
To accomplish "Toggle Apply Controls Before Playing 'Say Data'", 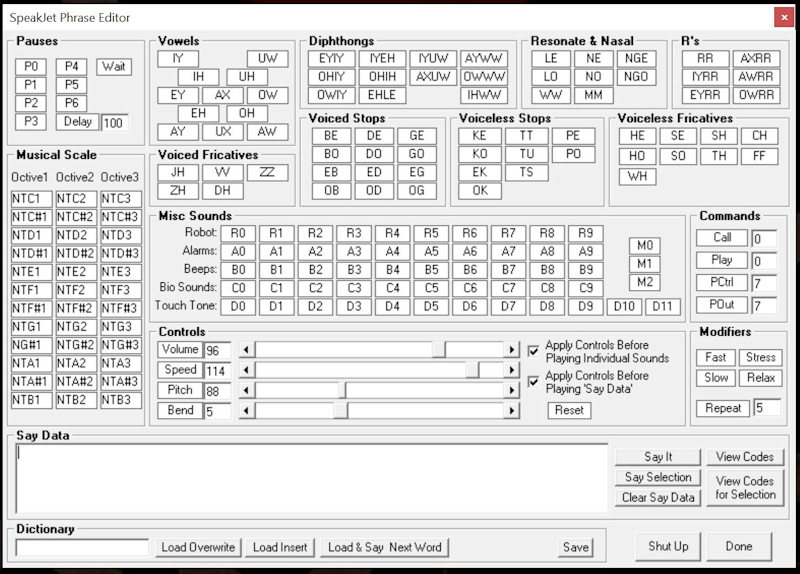I will click(x=533, y=381).
